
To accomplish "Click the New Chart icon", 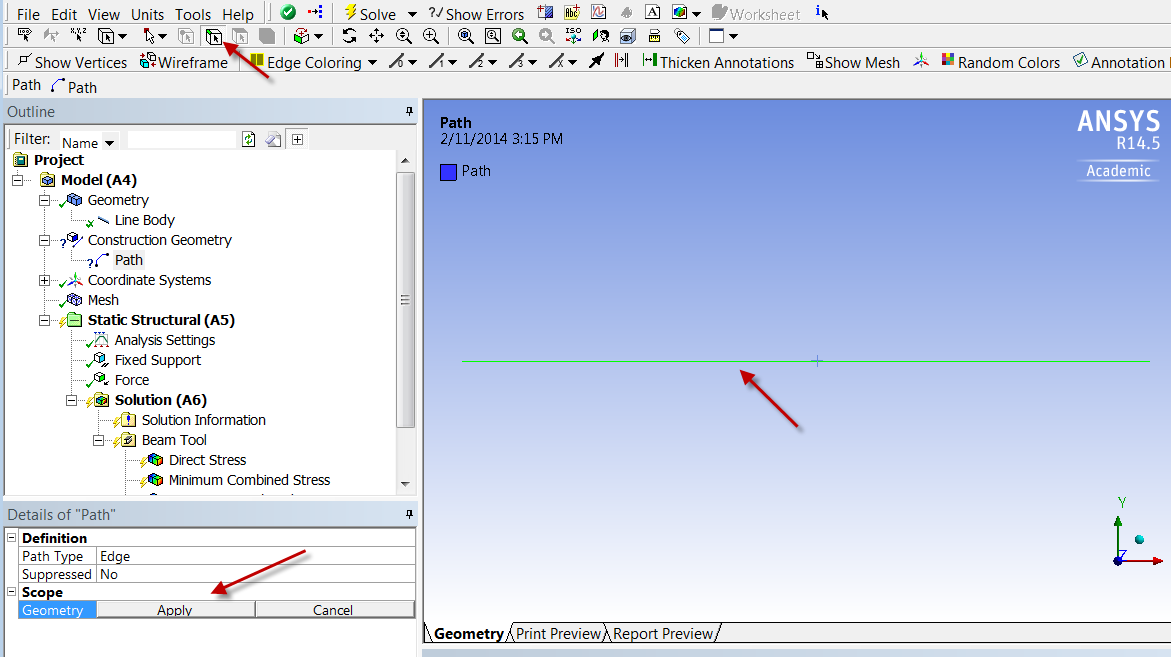I will tap(598, 13).
